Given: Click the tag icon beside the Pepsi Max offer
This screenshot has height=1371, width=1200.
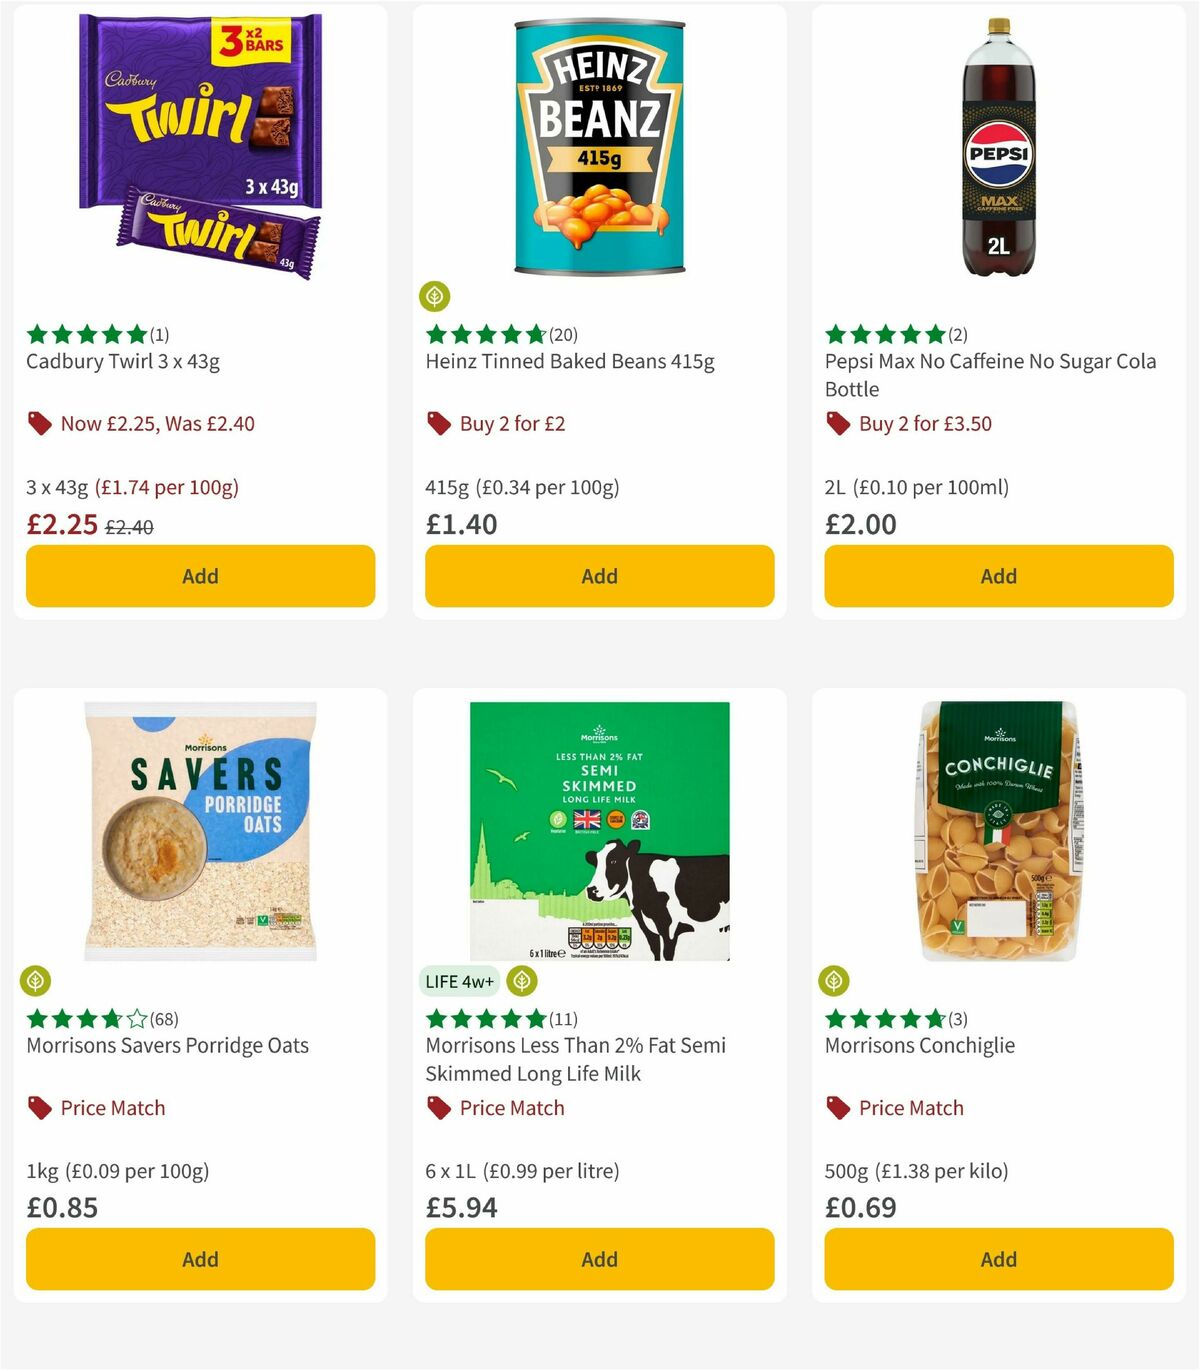Looking at the screenshot, I should [837, 424].
